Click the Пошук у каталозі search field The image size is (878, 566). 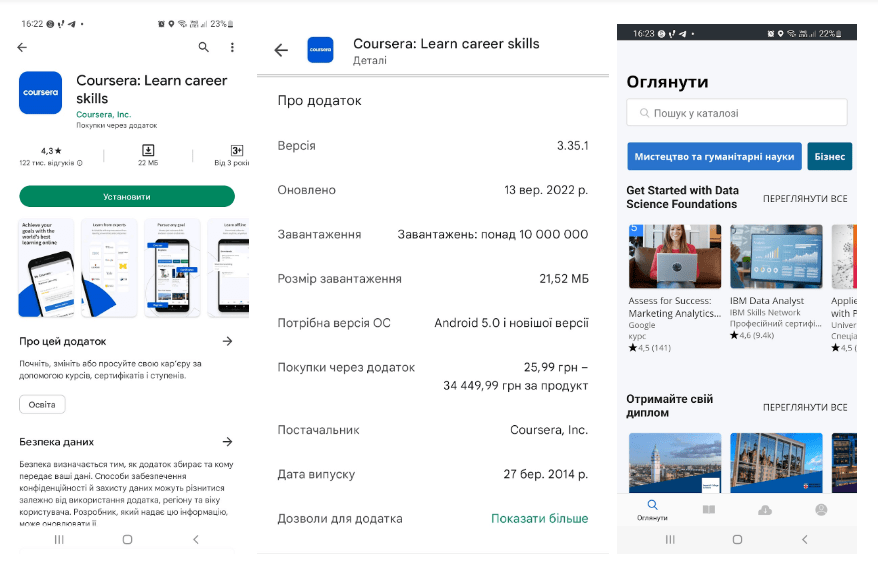tap(737, 113)
